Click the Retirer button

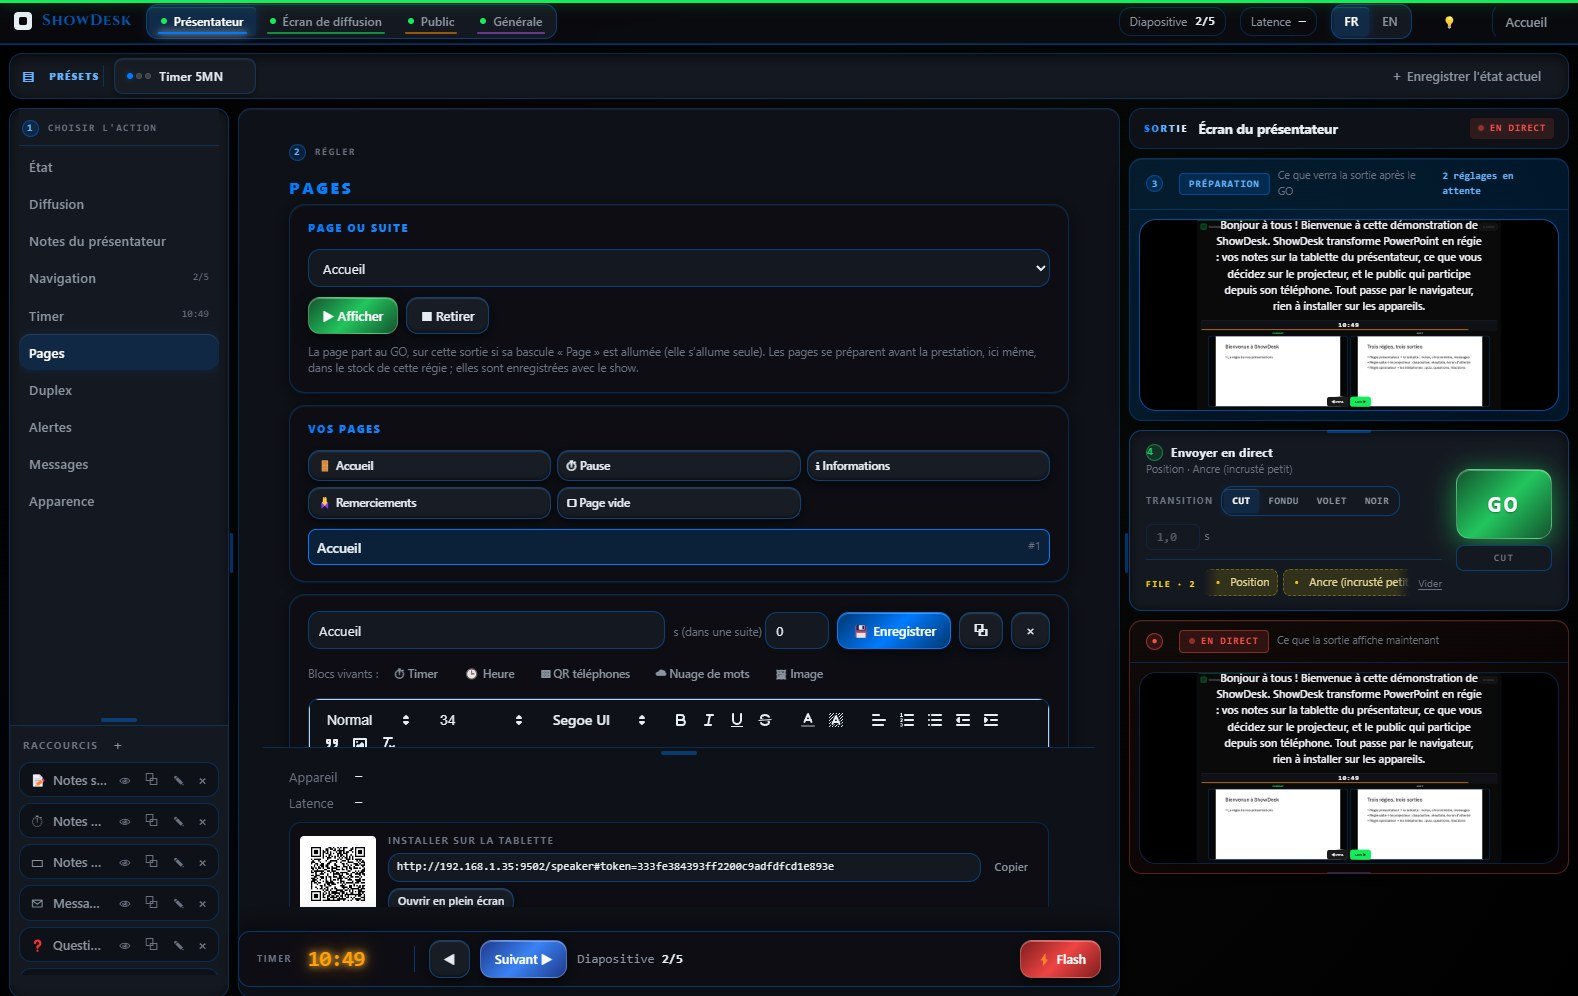point(447,316)
